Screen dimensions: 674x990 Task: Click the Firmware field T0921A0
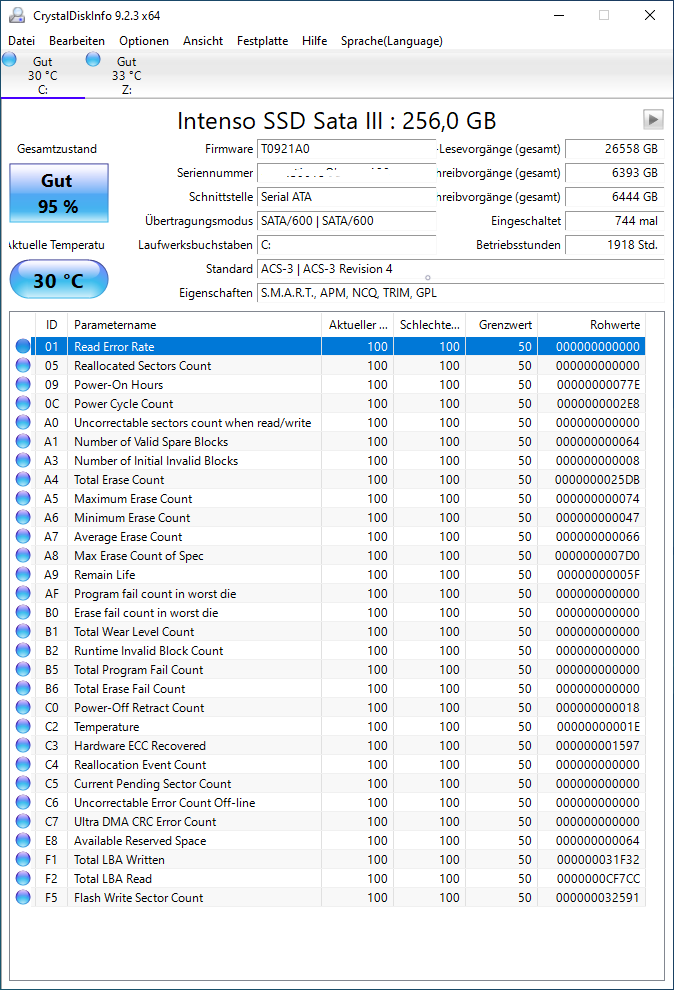[346, 149]
